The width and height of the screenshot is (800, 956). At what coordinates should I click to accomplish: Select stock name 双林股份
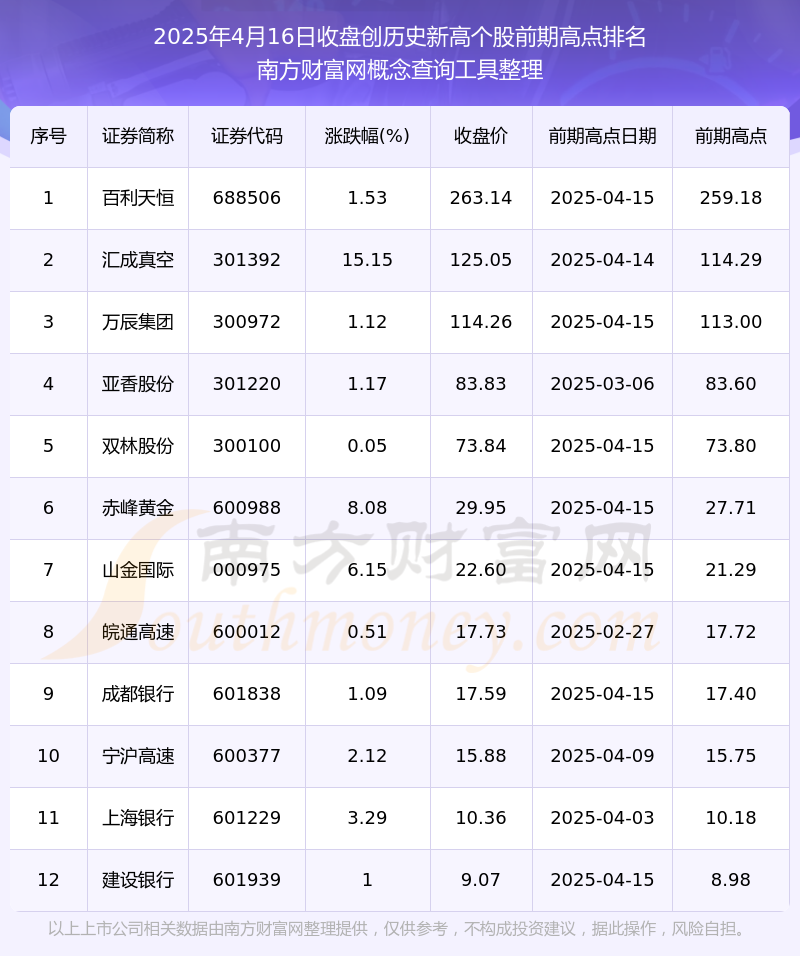click(138, 446)
